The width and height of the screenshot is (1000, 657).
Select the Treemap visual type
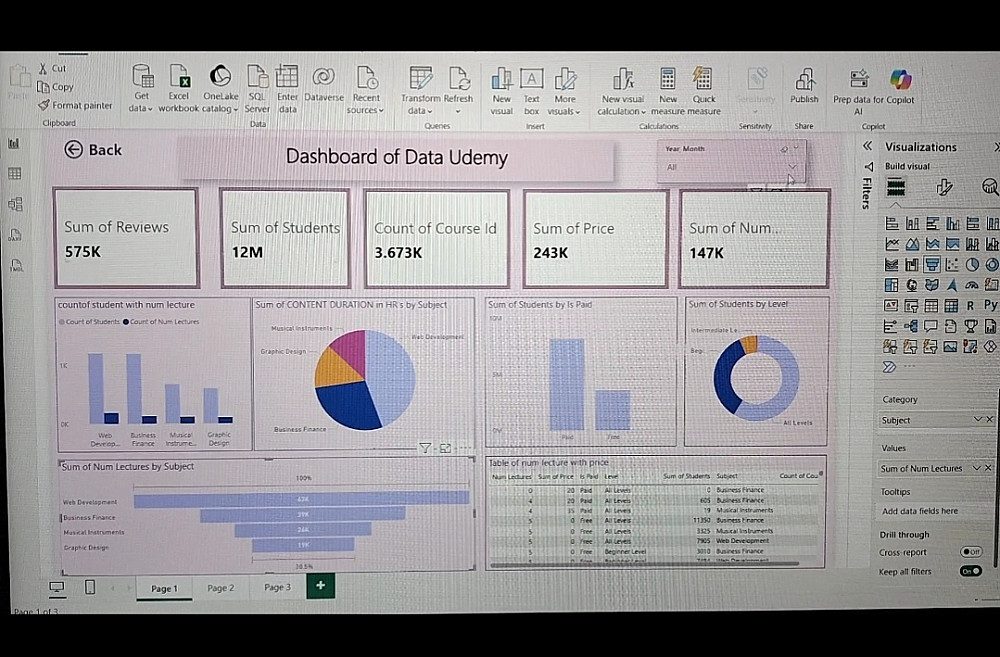892,285
